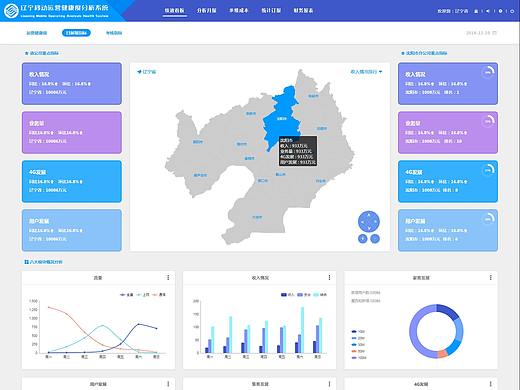The height and width of the screenshot is (390, 520).
Task: Pan map up with the navigation pad arrow
Action: coord(369,215)
